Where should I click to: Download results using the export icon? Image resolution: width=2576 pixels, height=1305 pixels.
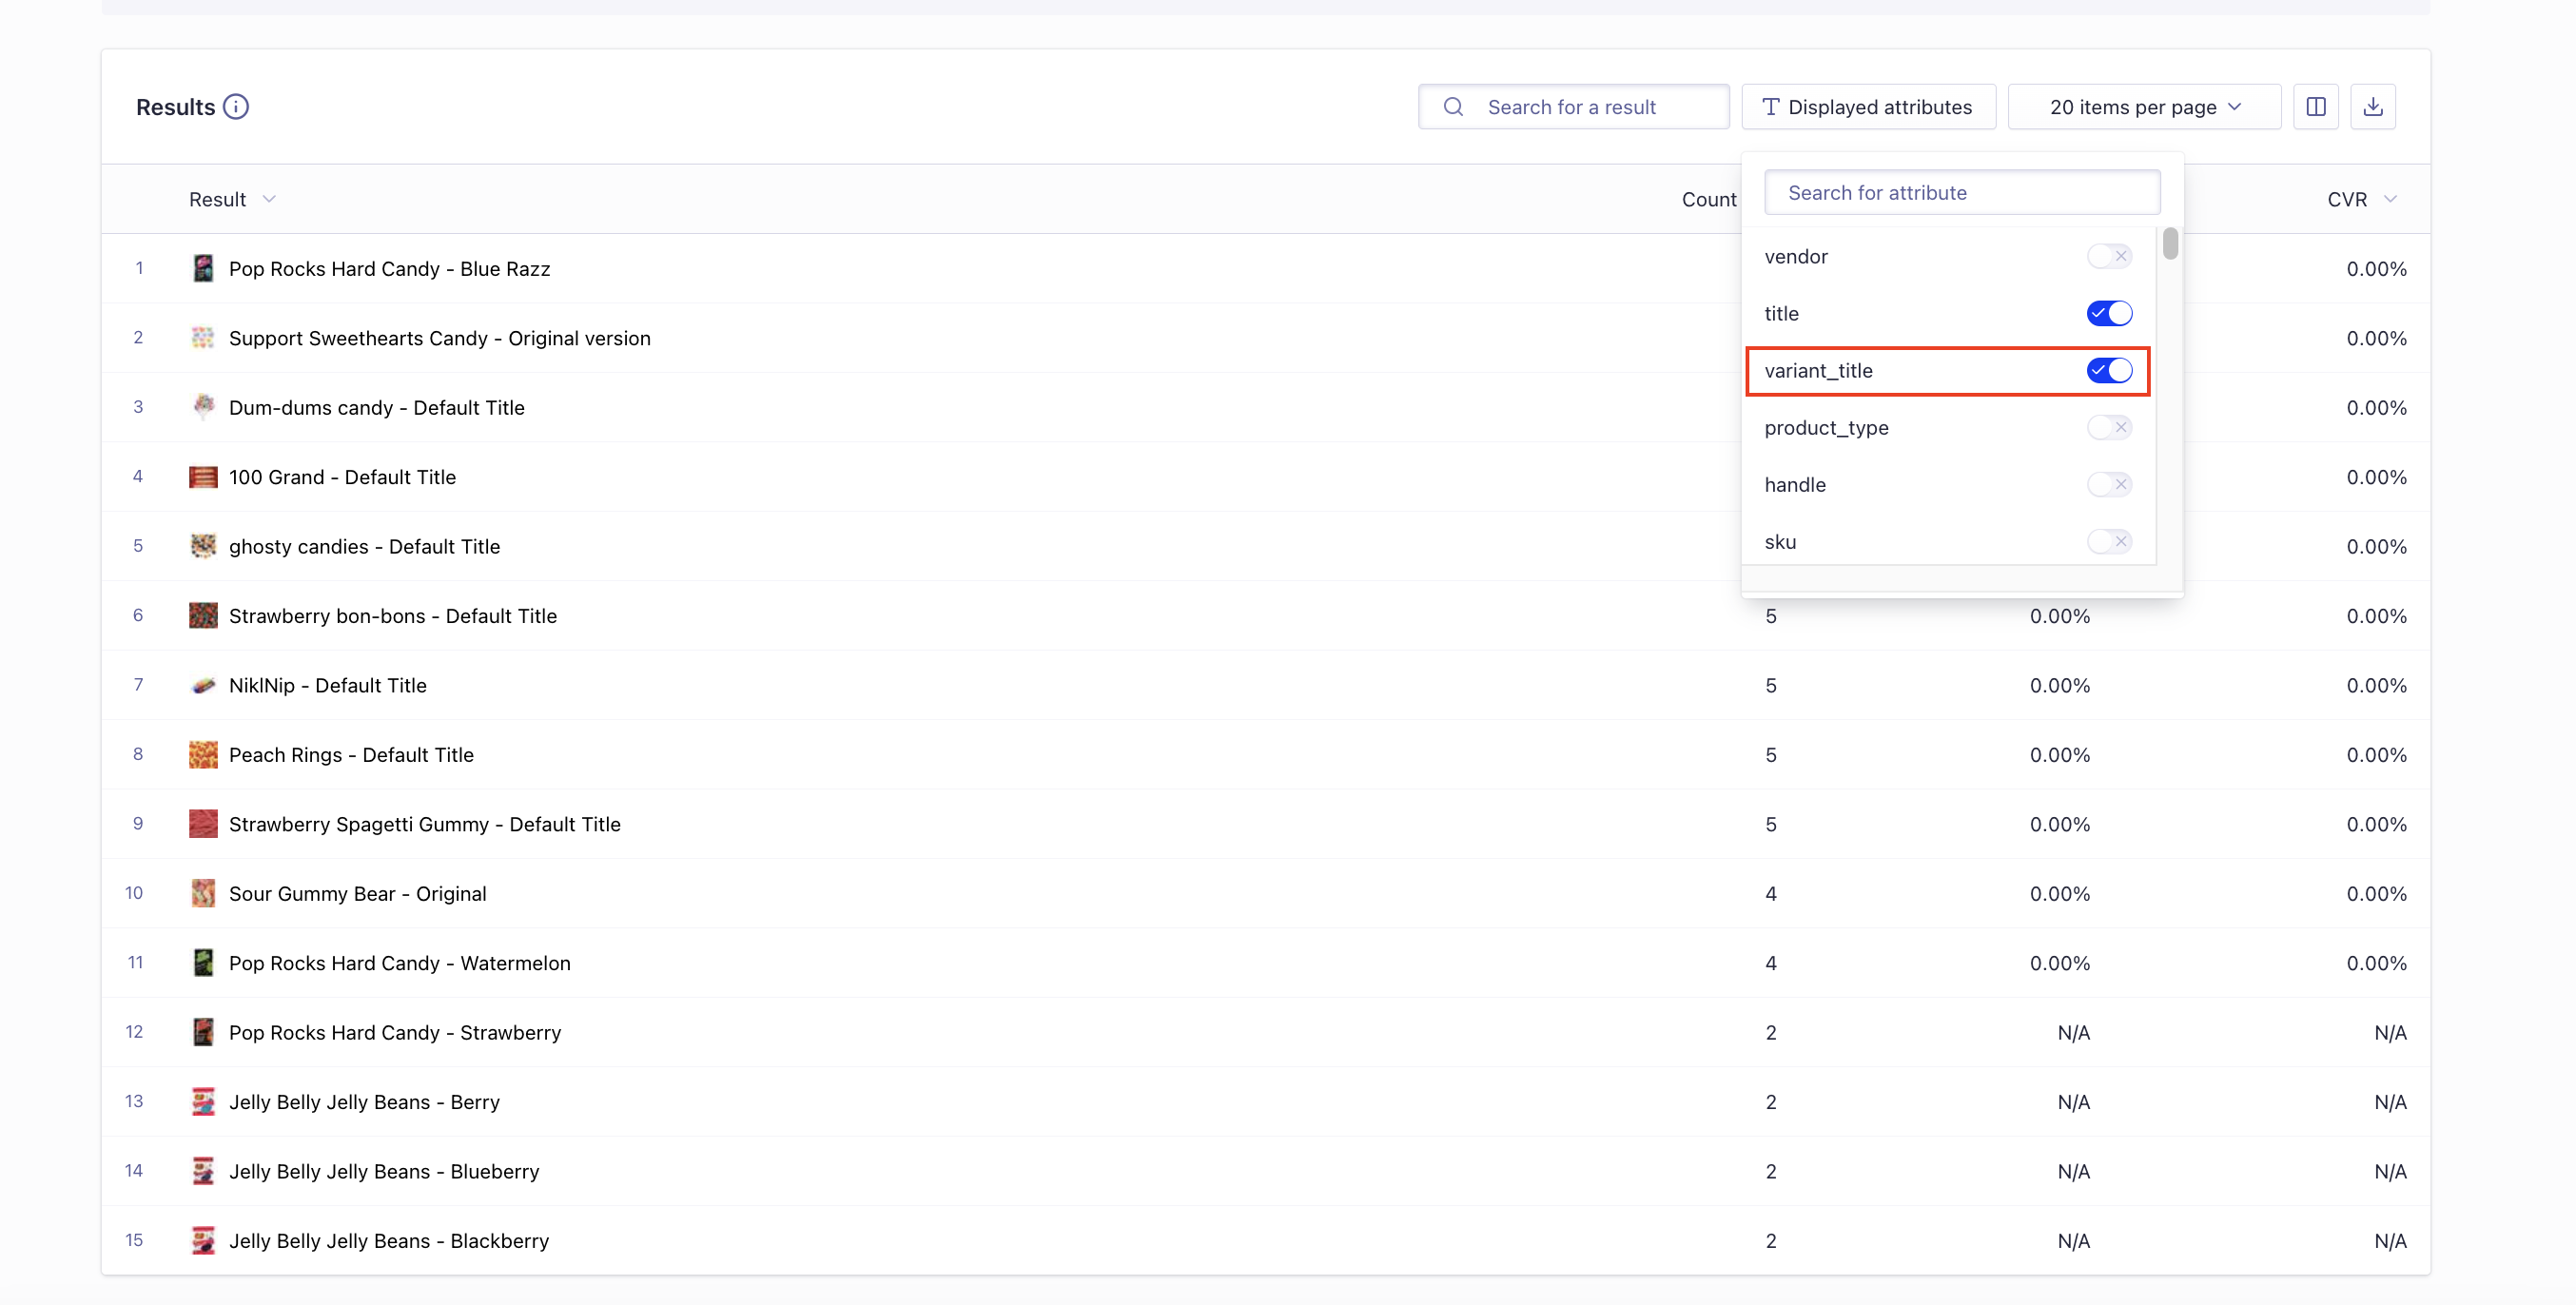pos(2373,107)
